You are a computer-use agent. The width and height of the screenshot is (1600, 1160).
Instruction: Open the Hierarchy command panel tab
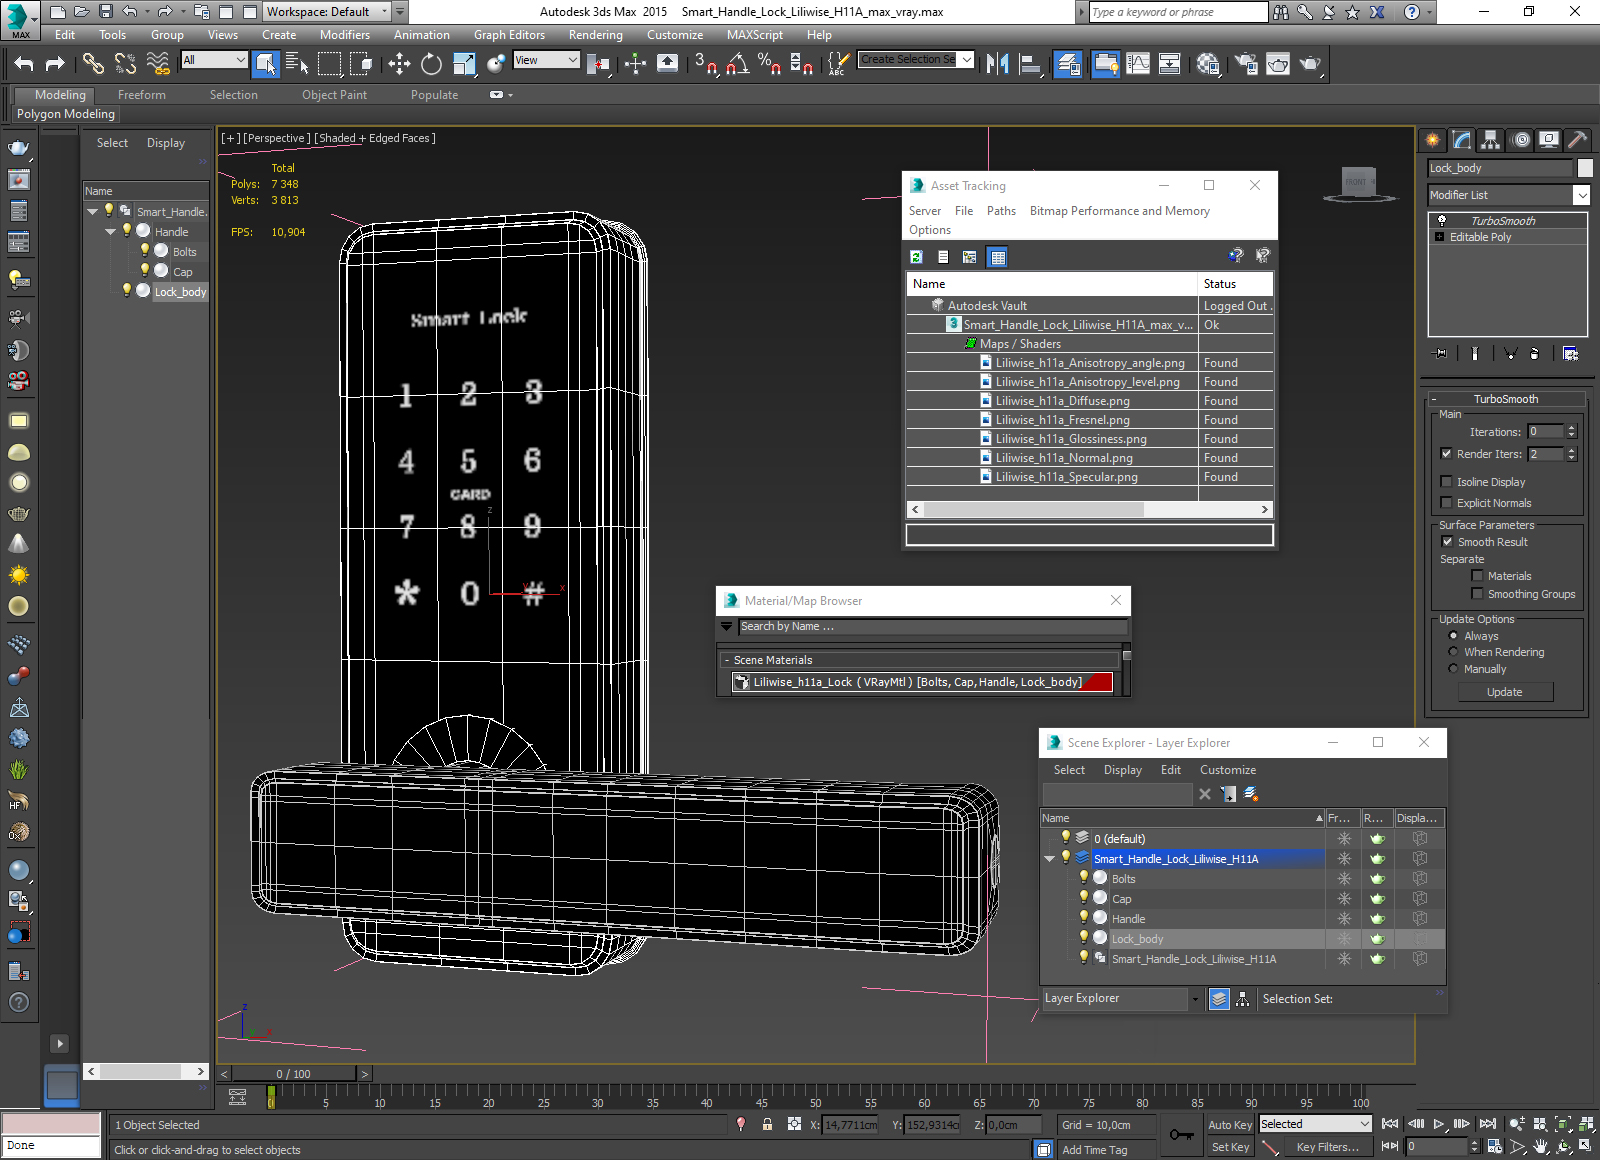pyautogui.click(x=1491, y=140)
